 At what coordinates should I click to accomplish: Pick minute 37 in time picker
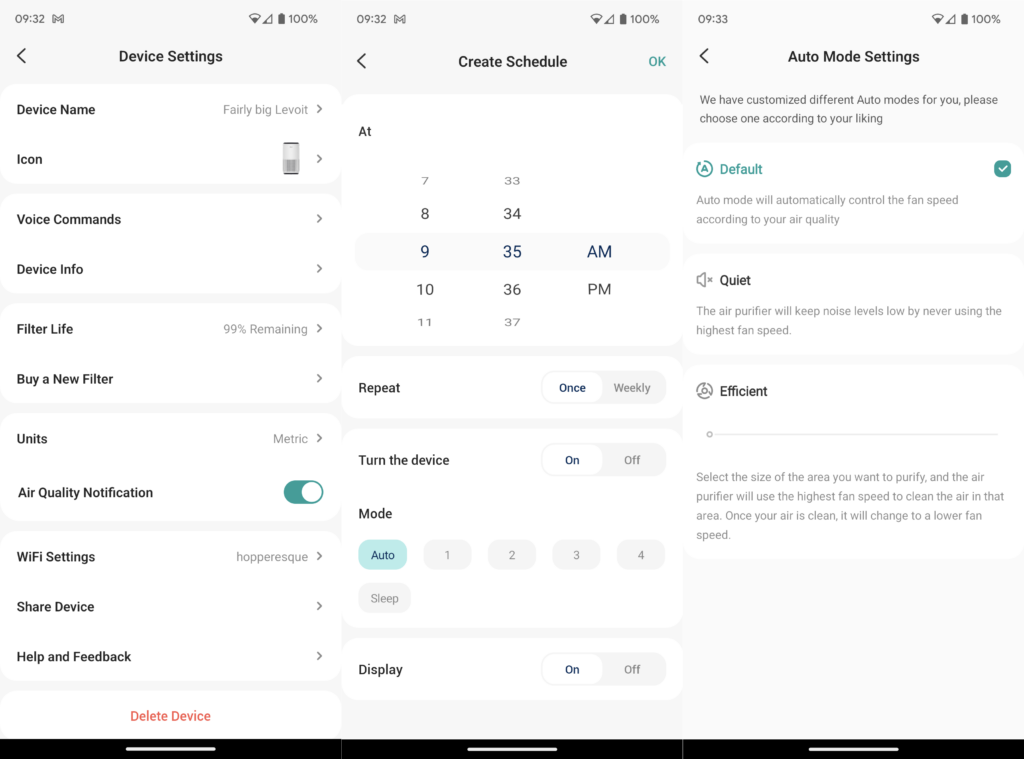pyautogui.click(x=512, y=322)
